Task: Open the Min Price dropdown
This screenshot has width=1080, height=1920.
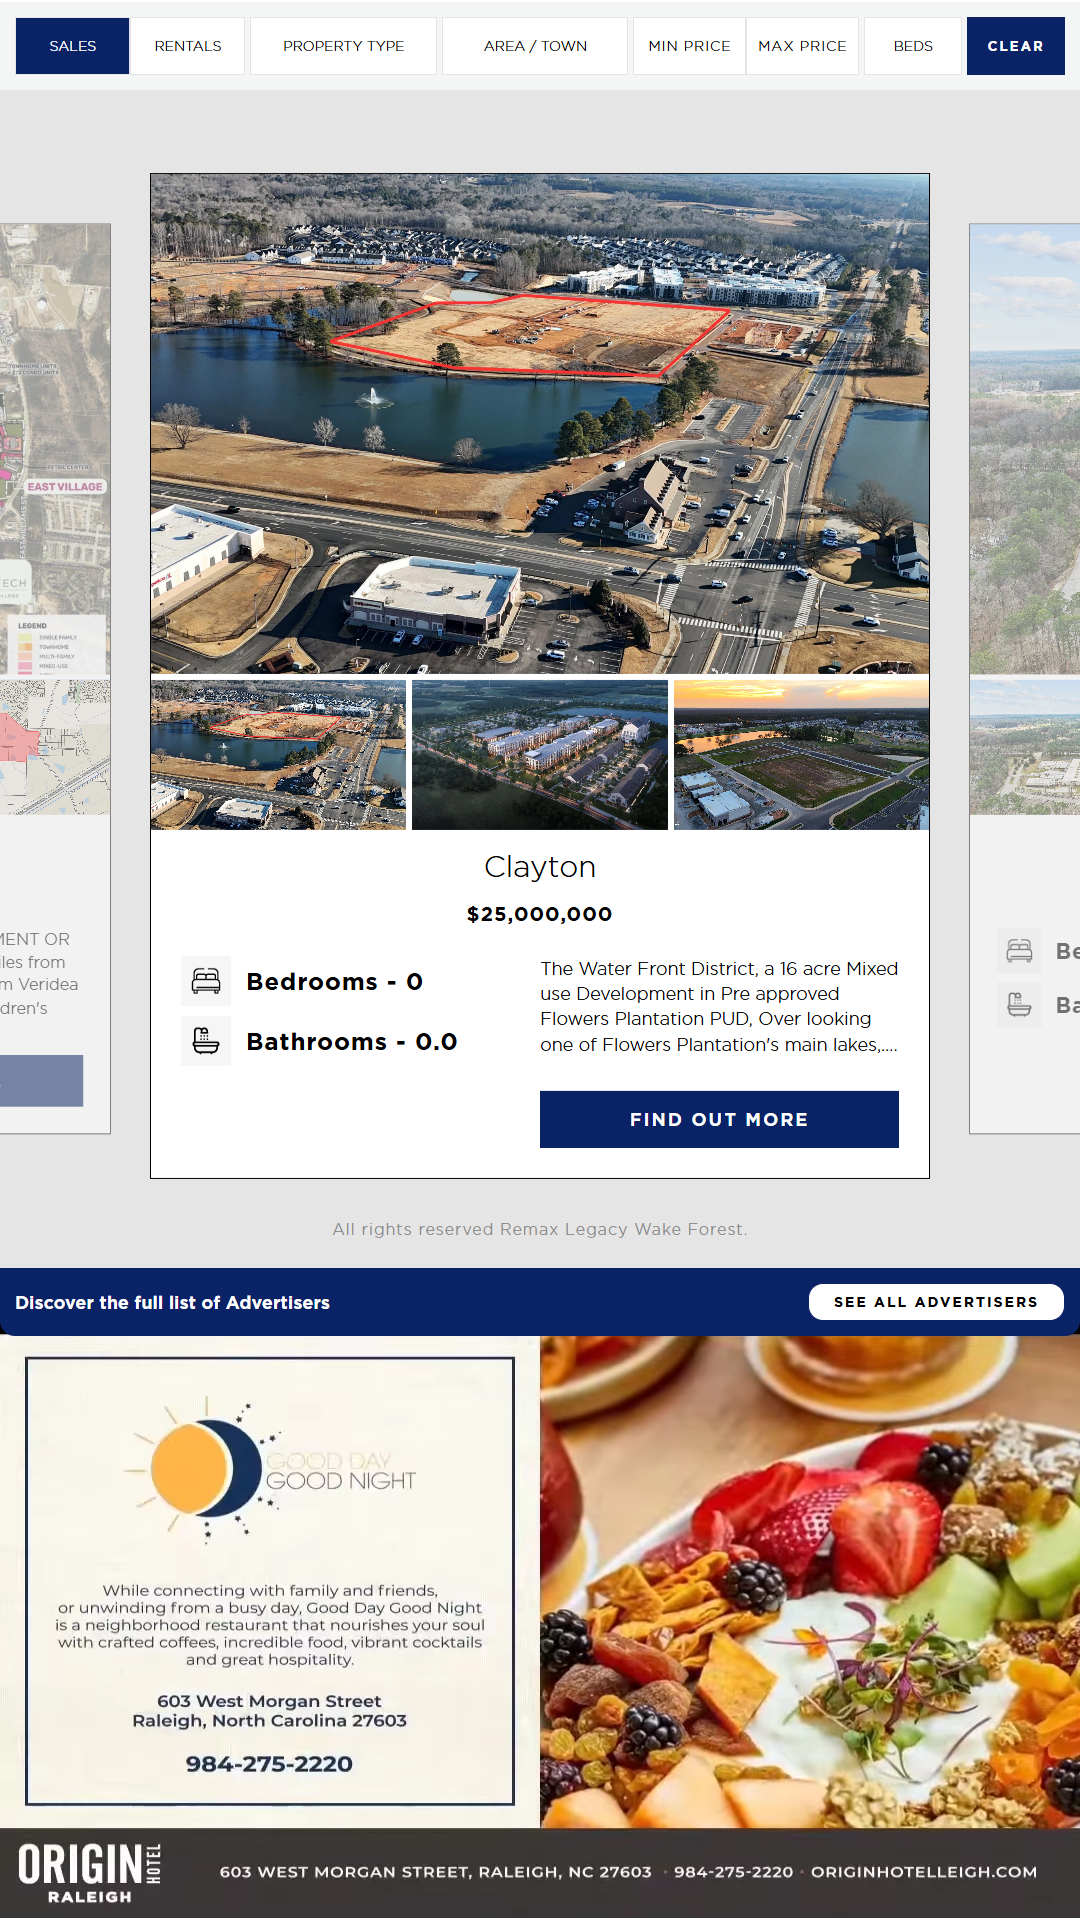Action: point(689,46)
